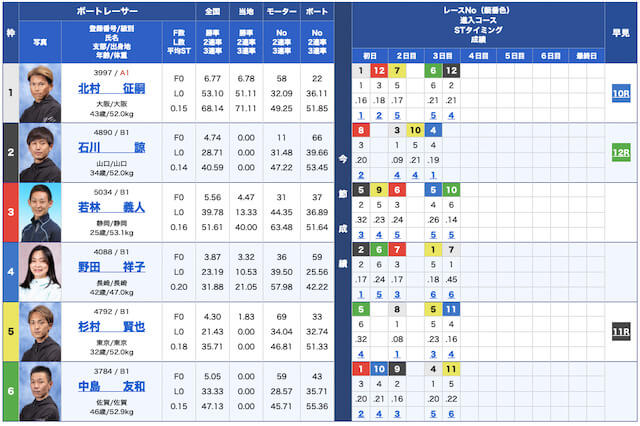Image resolution: width=640 pixels, height=426 pixels.
Task: Click the red lane number 3 cell
Action: (x=10, y=212)
